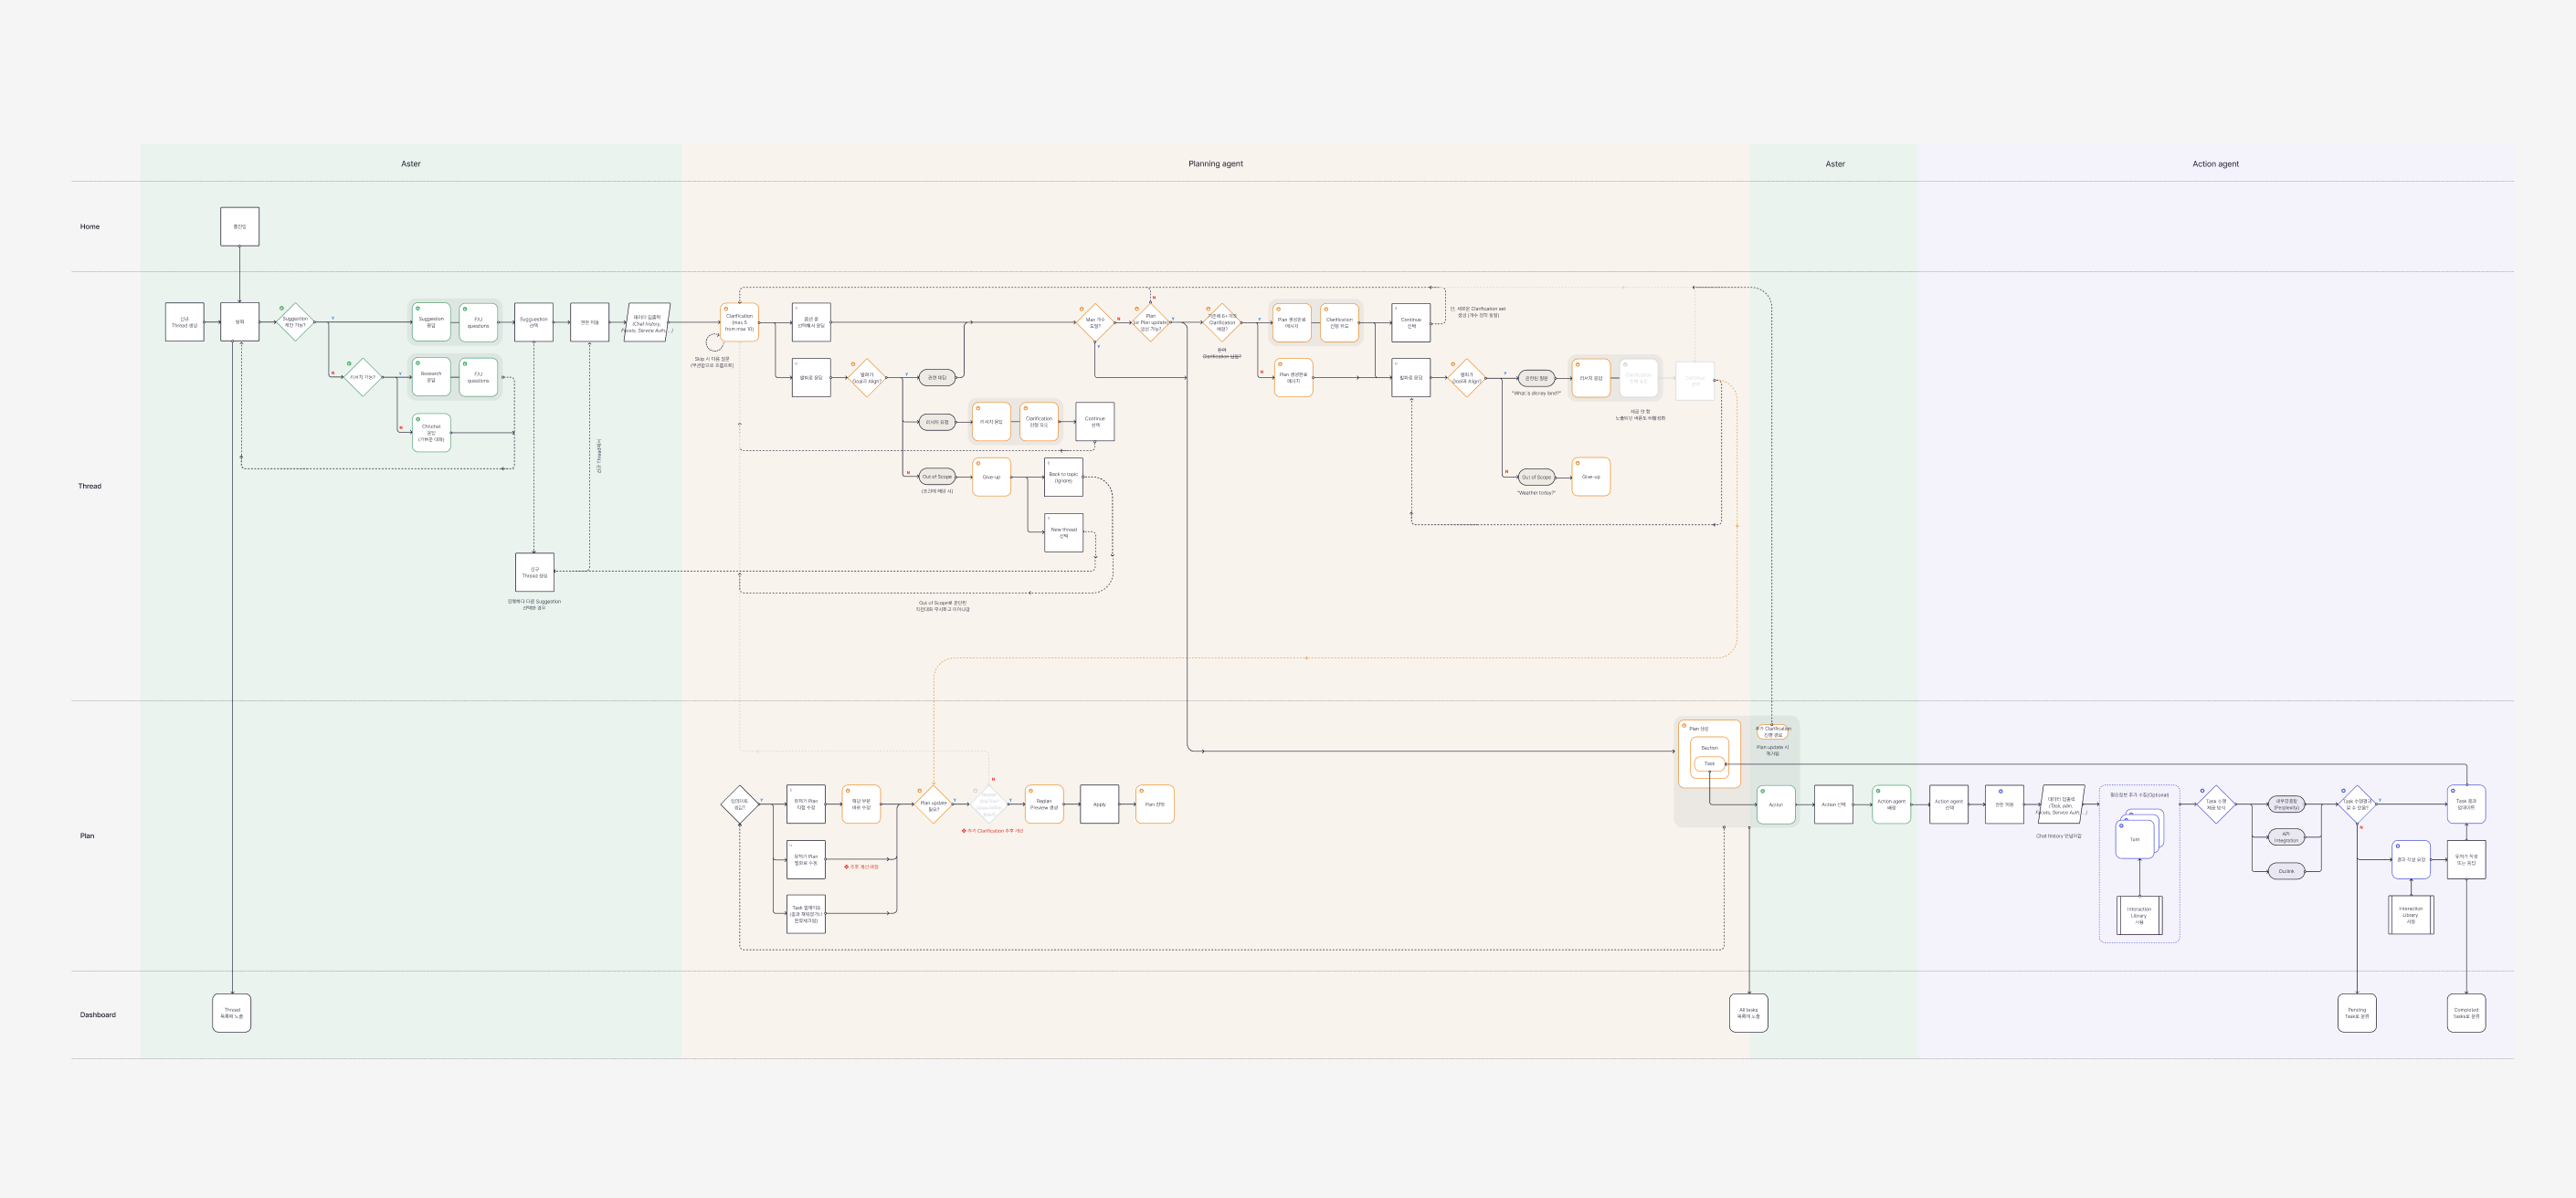Click the Back to topic (Ignore) box
Image resolution: width=2576 pixels, height=1198 pixels.
pos(1063,477)
